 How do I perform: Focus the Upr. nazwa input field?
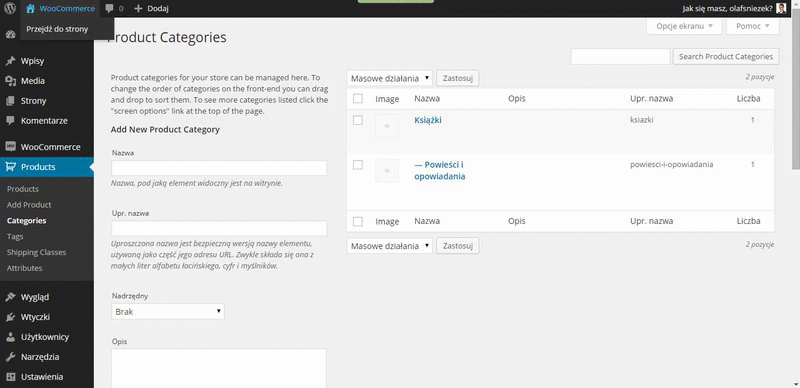coord(219,228)
